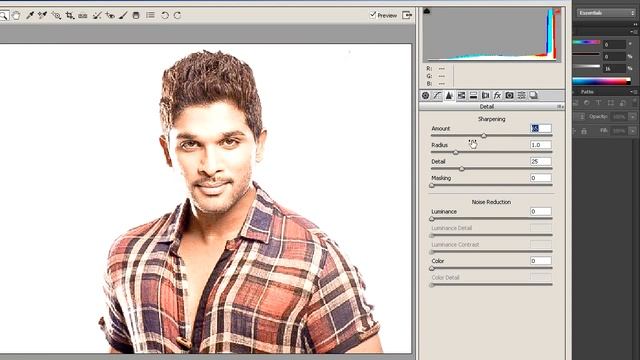Screen dimensions: 640x360
Task: Open the Photoshop Paths panel flyout menu
Action: [635, 92]
